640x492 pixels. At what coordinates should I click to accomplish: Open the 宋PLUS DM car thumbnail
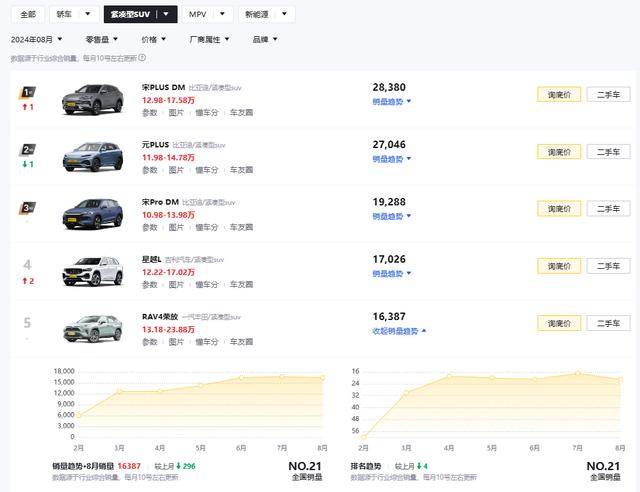(x=93, y=99)
